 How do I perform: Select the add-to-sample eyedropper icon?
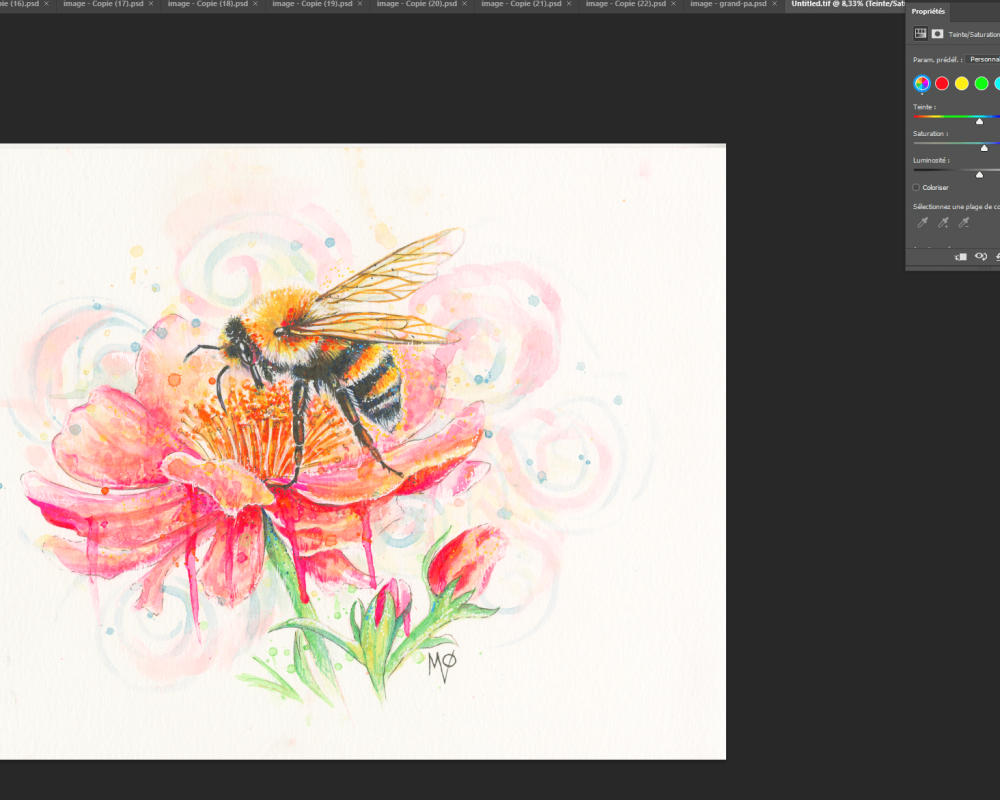942,222
